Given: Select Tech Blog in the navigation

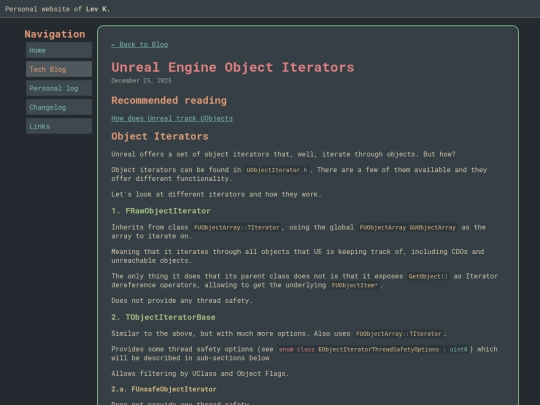Looking at the screenshot, I should click(59, 69).
